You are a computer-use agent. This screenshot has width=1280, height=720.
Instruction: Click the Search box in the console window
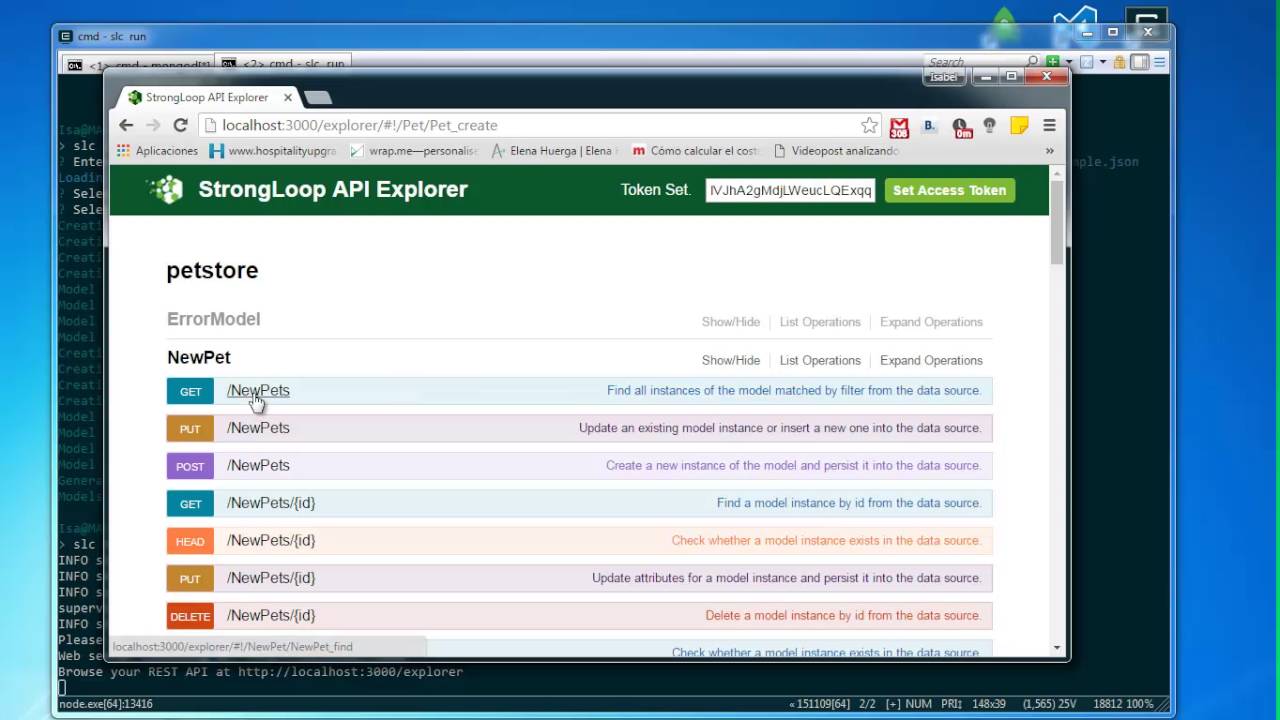pos(984,62)
